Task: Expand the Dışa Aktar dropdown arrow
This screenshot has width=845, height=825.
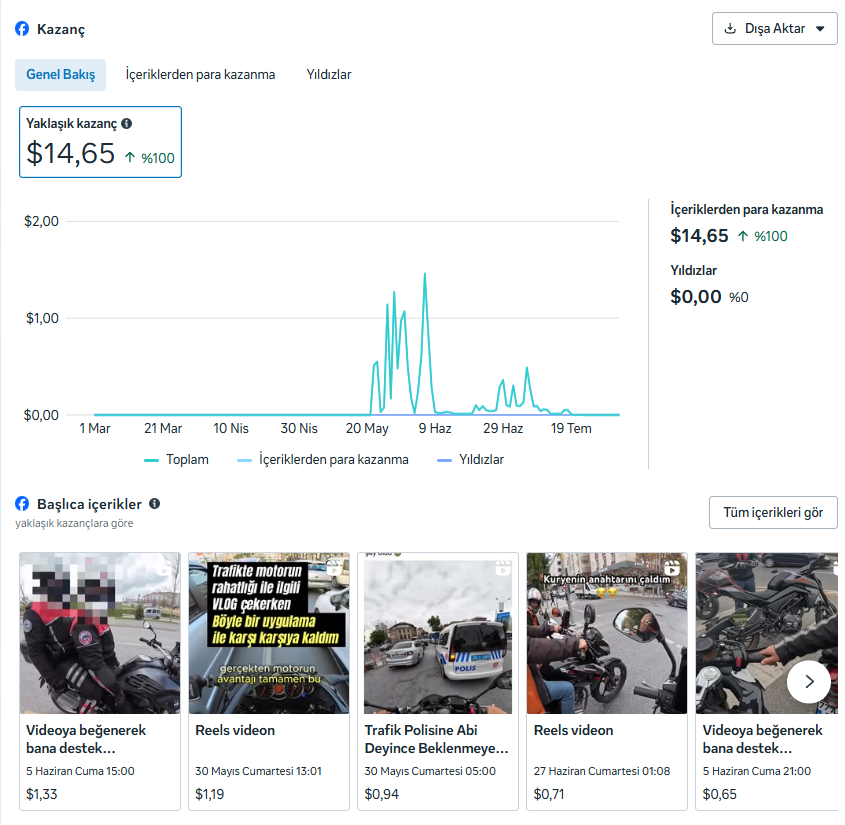Action: (x=820, y=29)
